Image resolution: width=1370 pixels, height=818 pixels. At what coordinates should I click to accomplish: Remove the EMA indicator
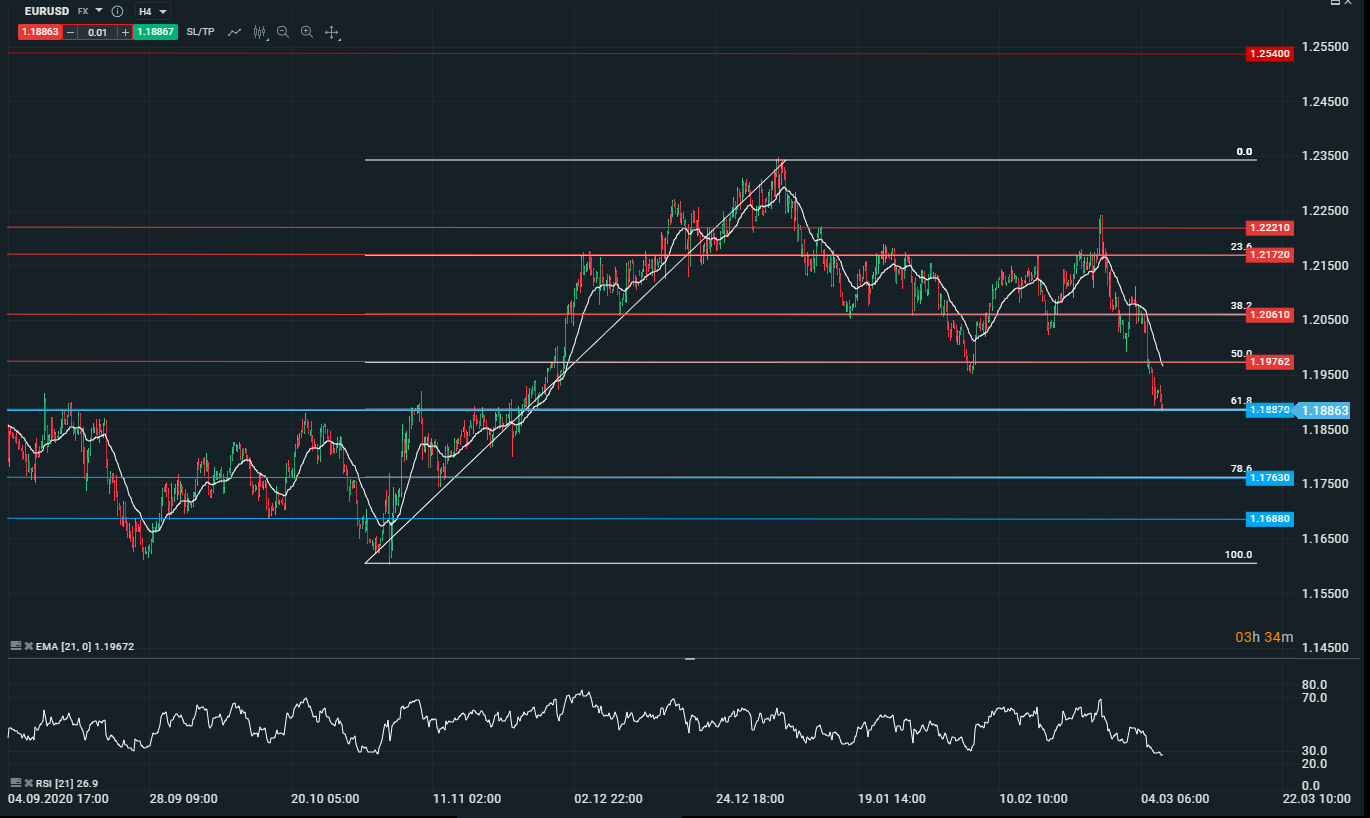(x=28, y=647)
